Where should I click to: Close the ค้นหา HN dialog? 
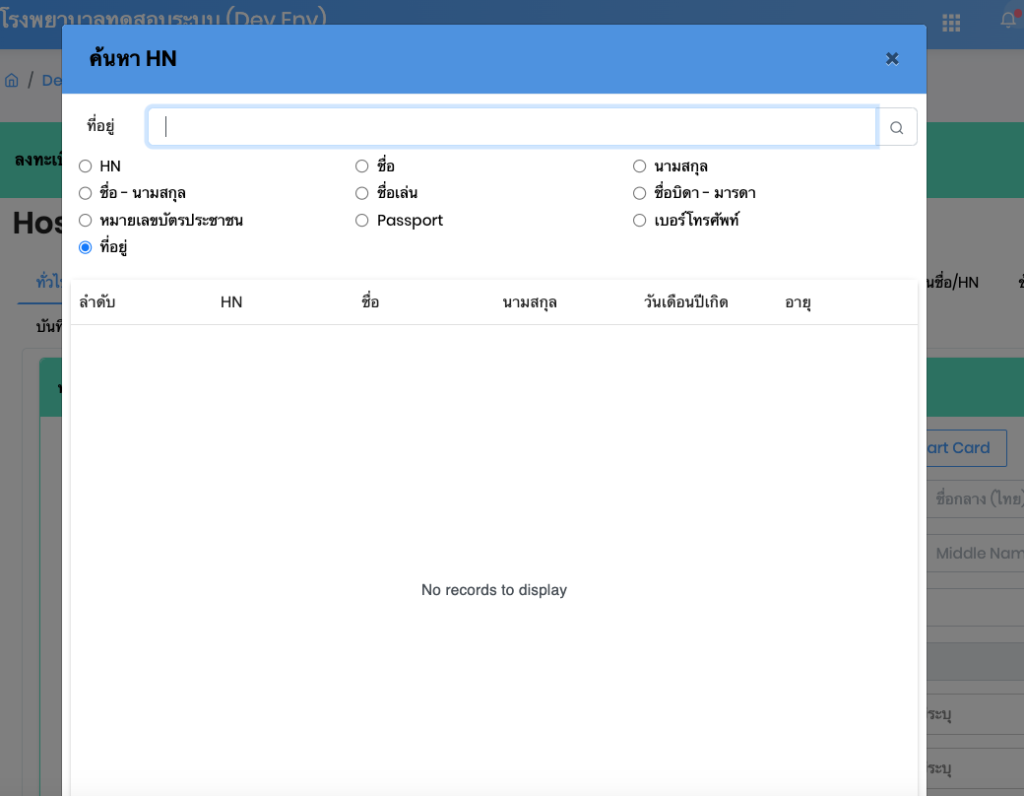[x=892, y=59]
